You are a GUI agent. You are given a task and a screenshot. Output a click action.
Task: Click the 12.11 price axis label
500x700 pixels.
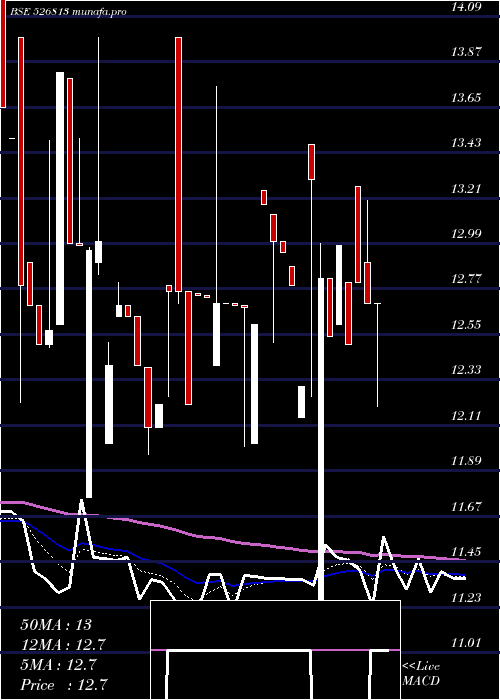pyautogui.click(x=467, y=416)
